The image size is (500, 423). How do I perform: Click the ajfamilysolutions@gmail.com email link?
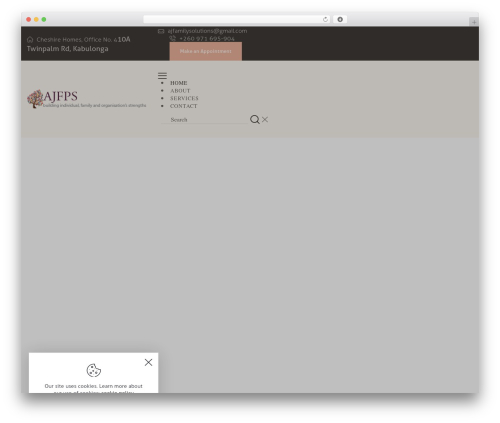207,31
